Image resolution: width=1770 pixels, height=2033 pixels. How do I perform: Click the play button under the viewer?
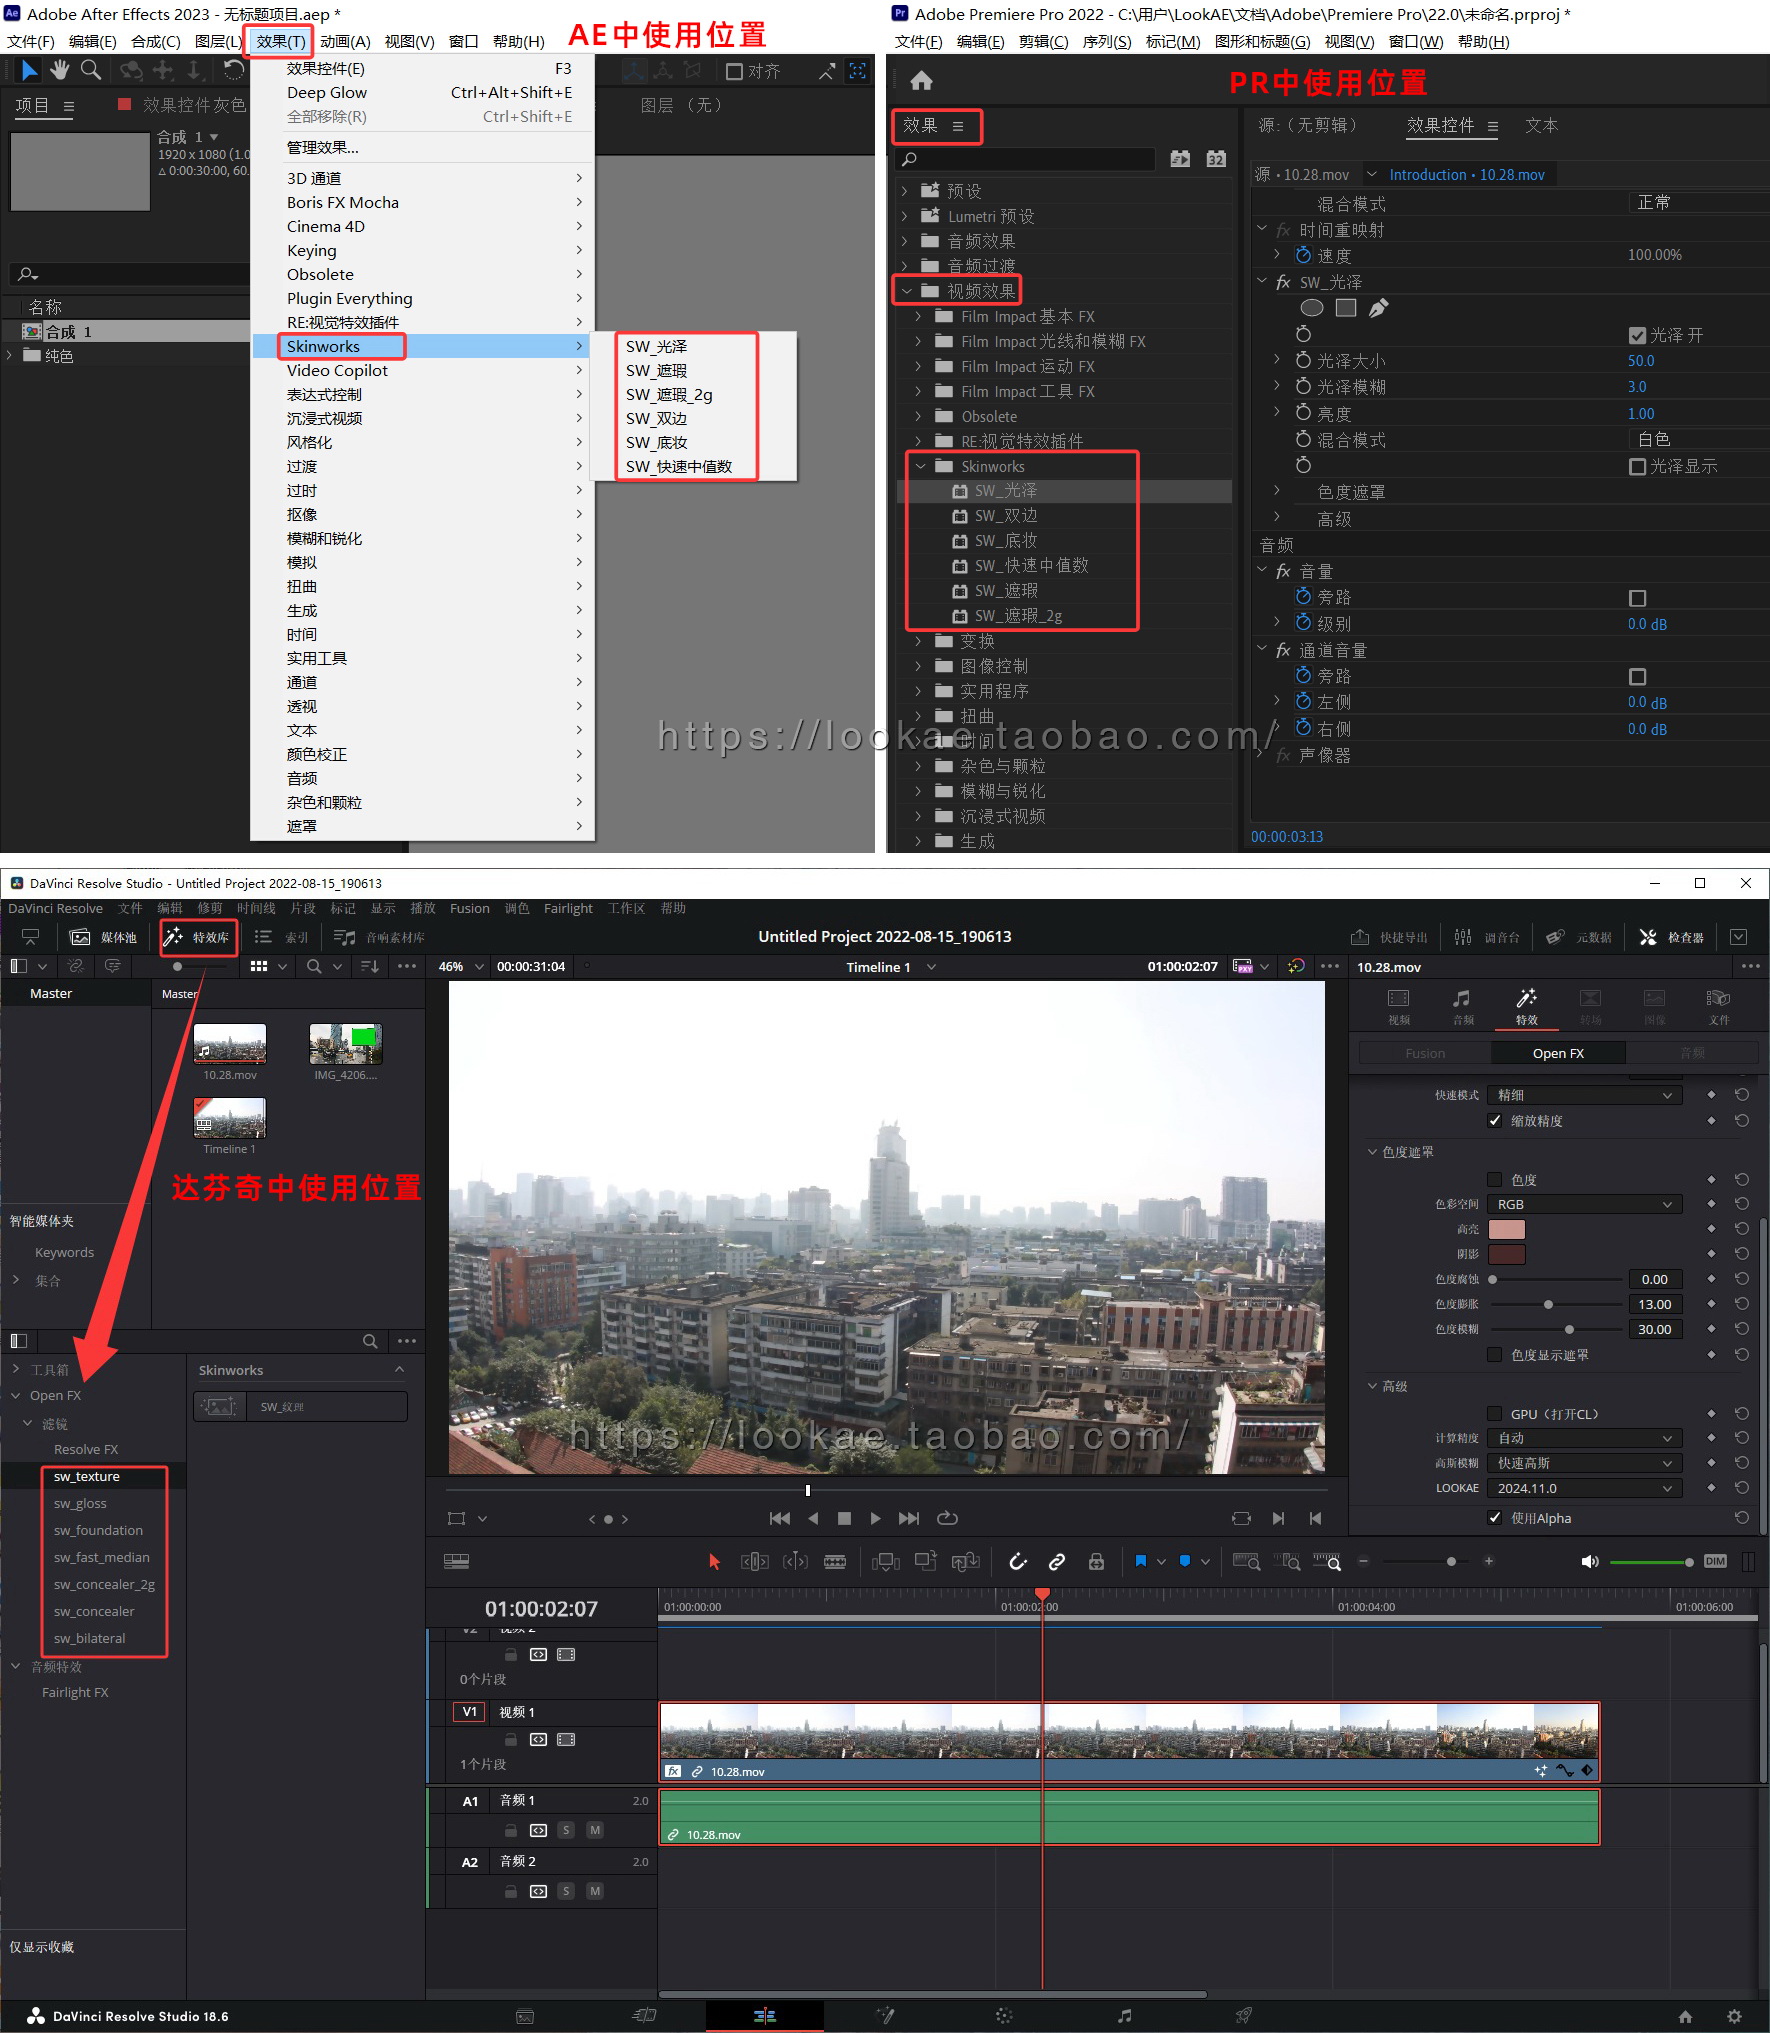pyautogui.click(x=875, y=1518)
